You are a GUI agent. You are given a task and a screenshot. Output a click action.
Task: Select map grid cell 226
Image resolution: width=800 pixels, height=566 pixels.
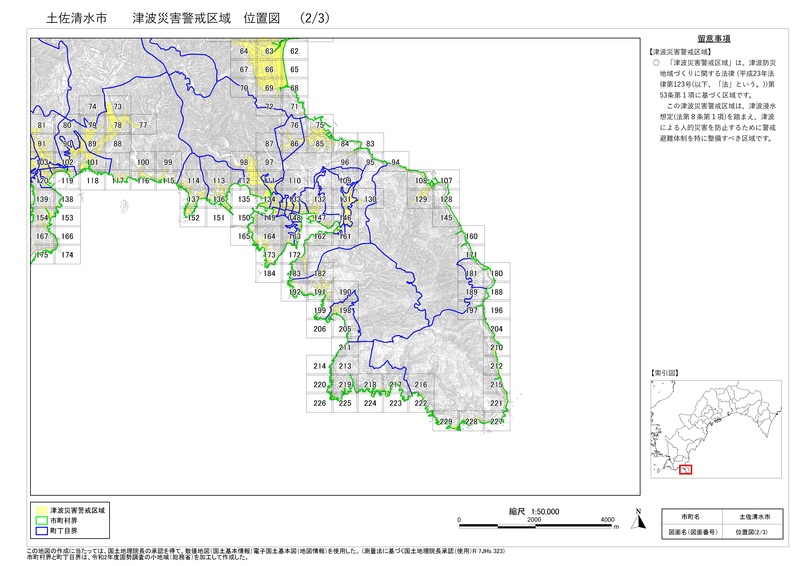click(x=319, y=403)
